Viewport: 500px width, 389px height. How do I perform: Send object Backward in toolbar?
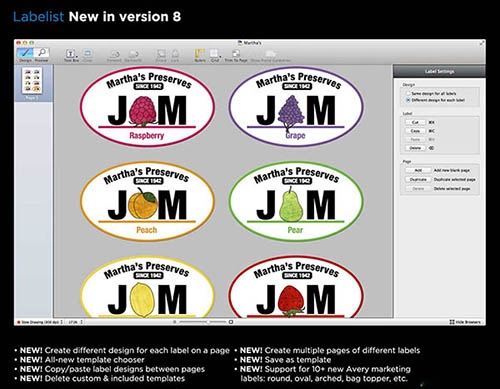click(133, 53)
